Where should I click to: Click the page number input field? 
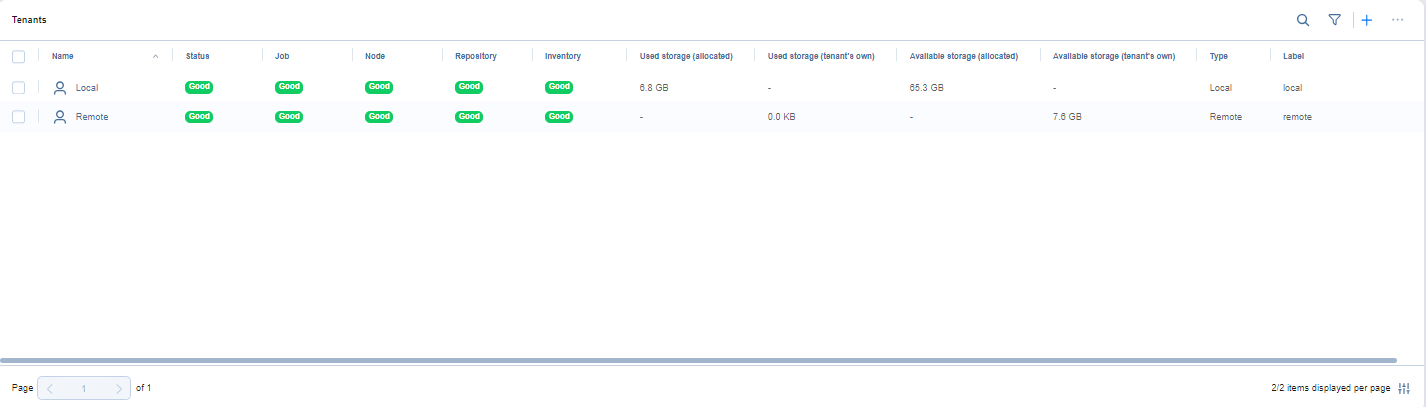pyautogui.click(x=84, y=388)
